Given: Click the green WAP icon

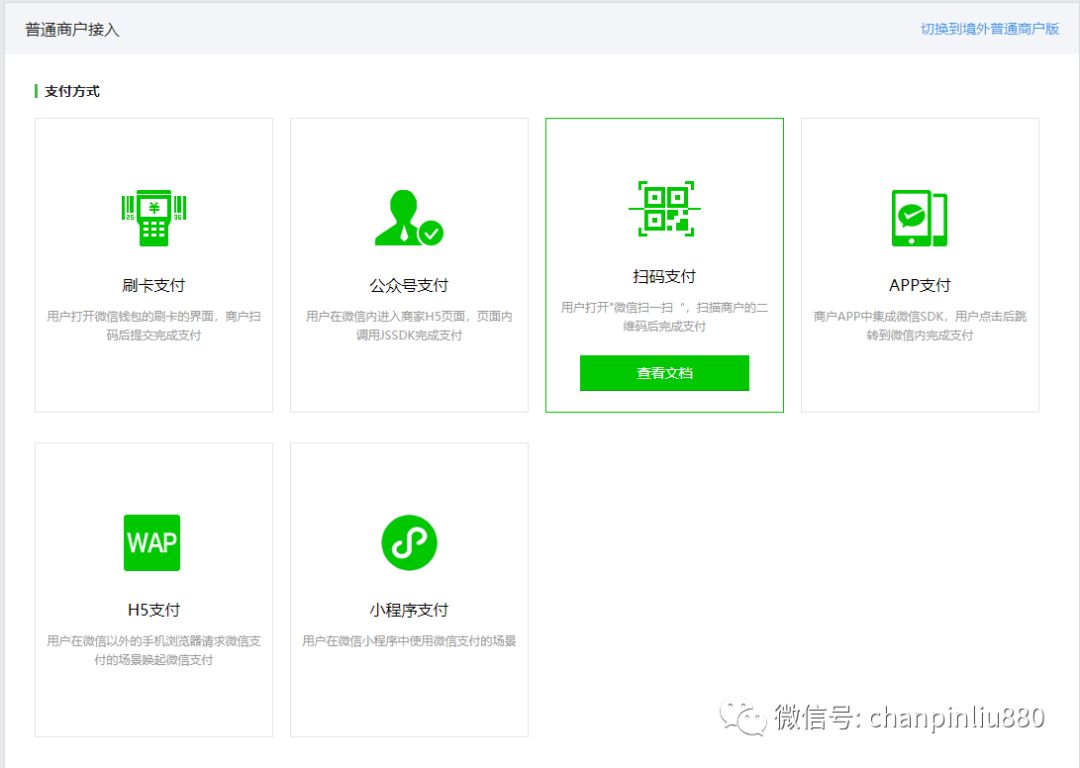Looking at the screenshot, I should (152, 543).
